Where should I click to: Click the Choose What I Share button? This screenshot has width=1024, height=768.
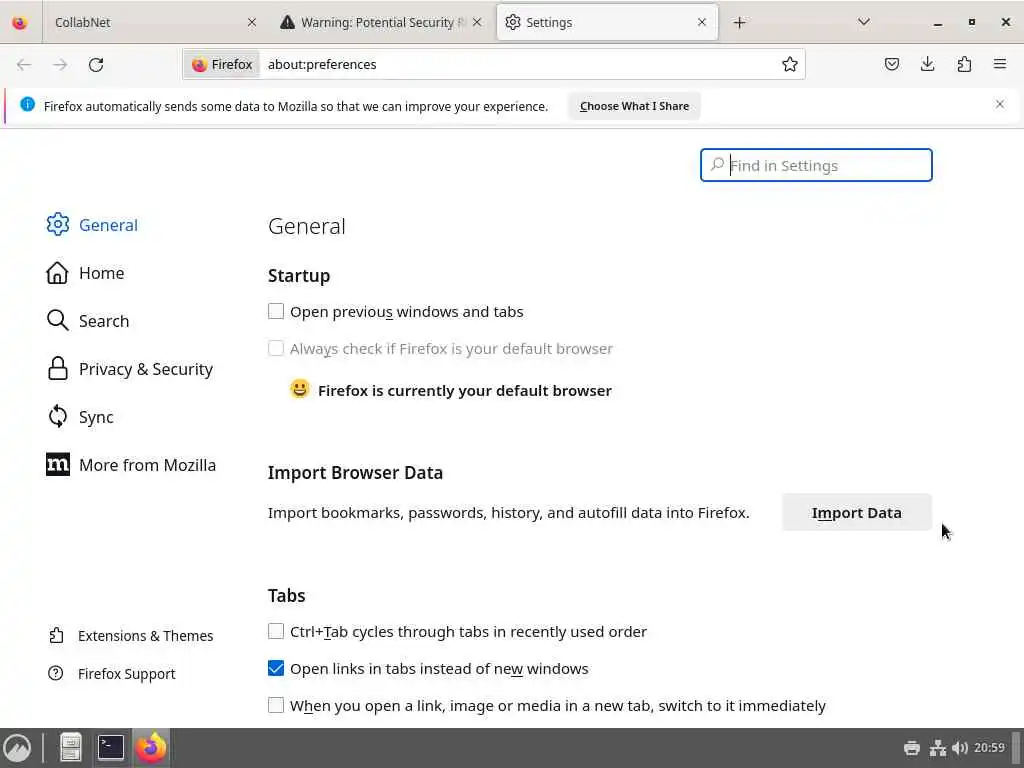634,106
